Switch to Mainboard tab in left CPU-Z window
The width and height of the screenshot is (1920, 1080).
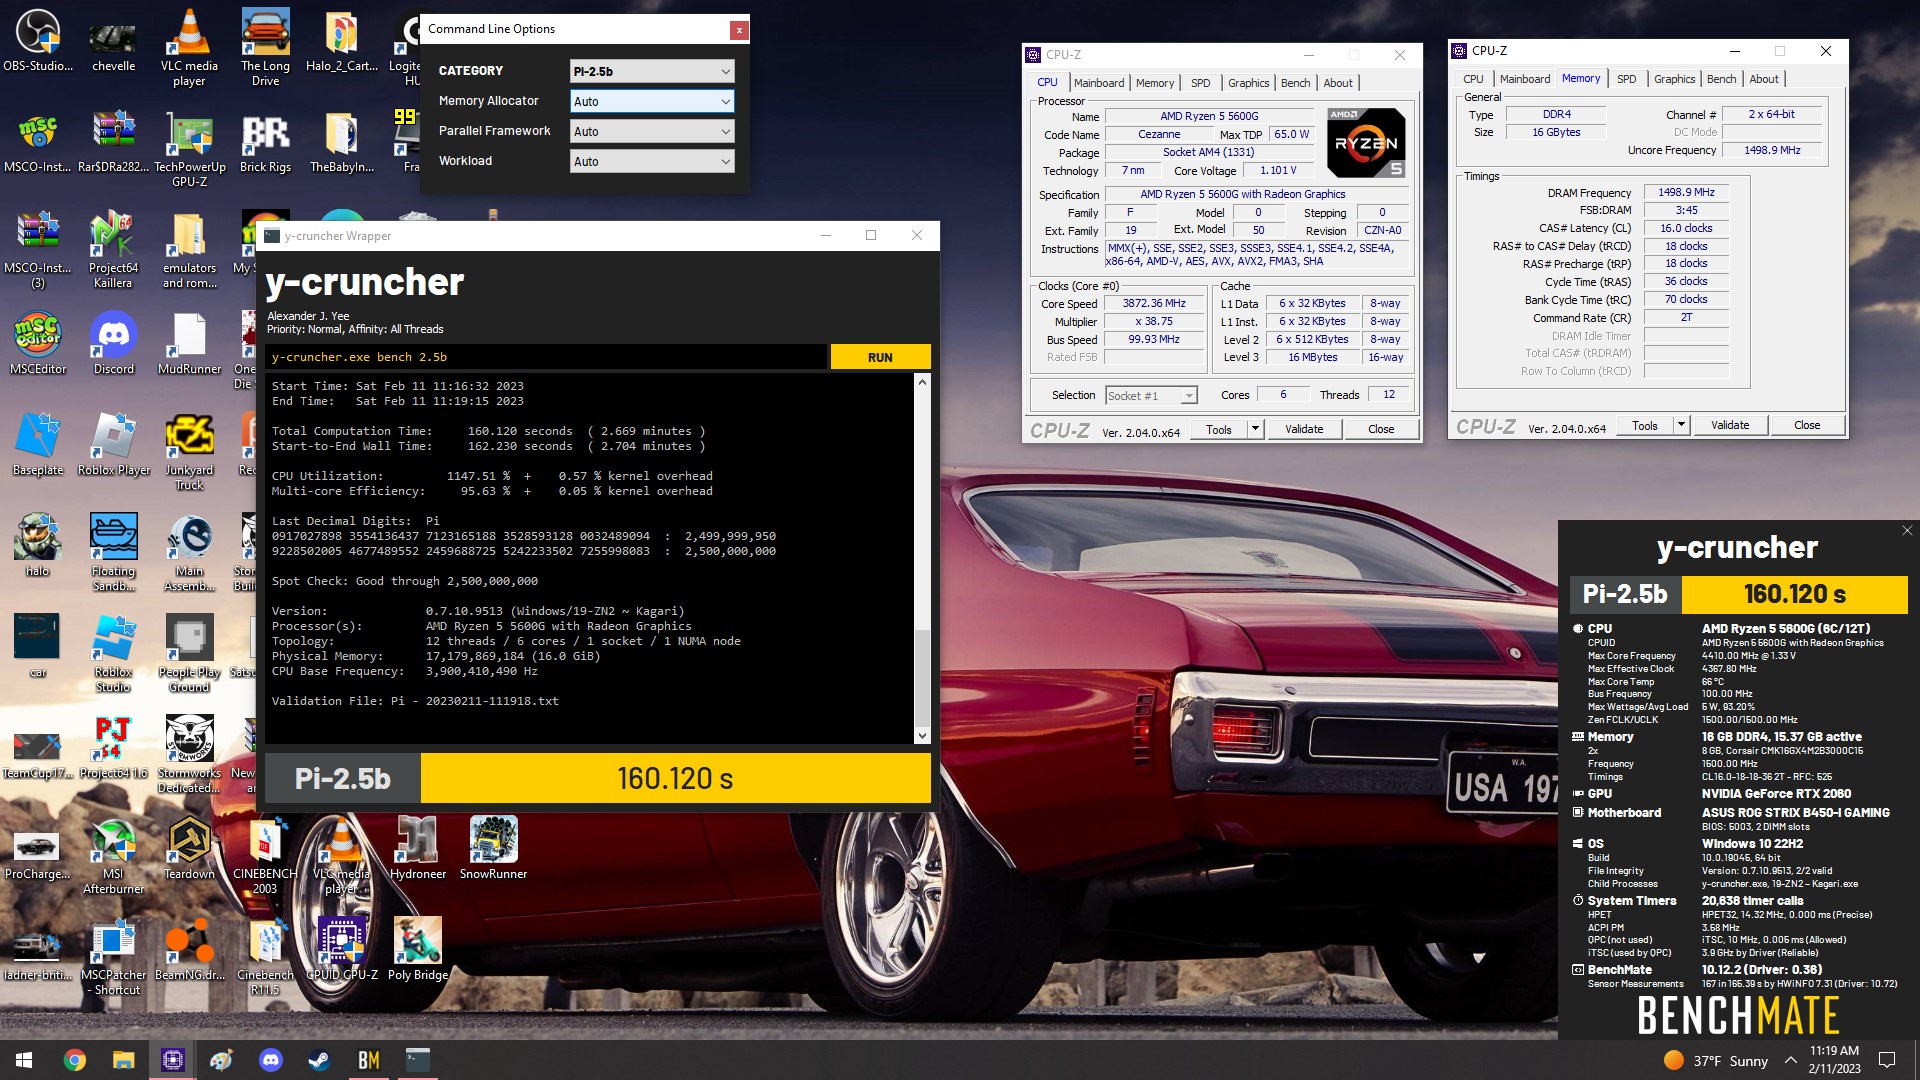pyautogui.click(x=1099, y=83)
